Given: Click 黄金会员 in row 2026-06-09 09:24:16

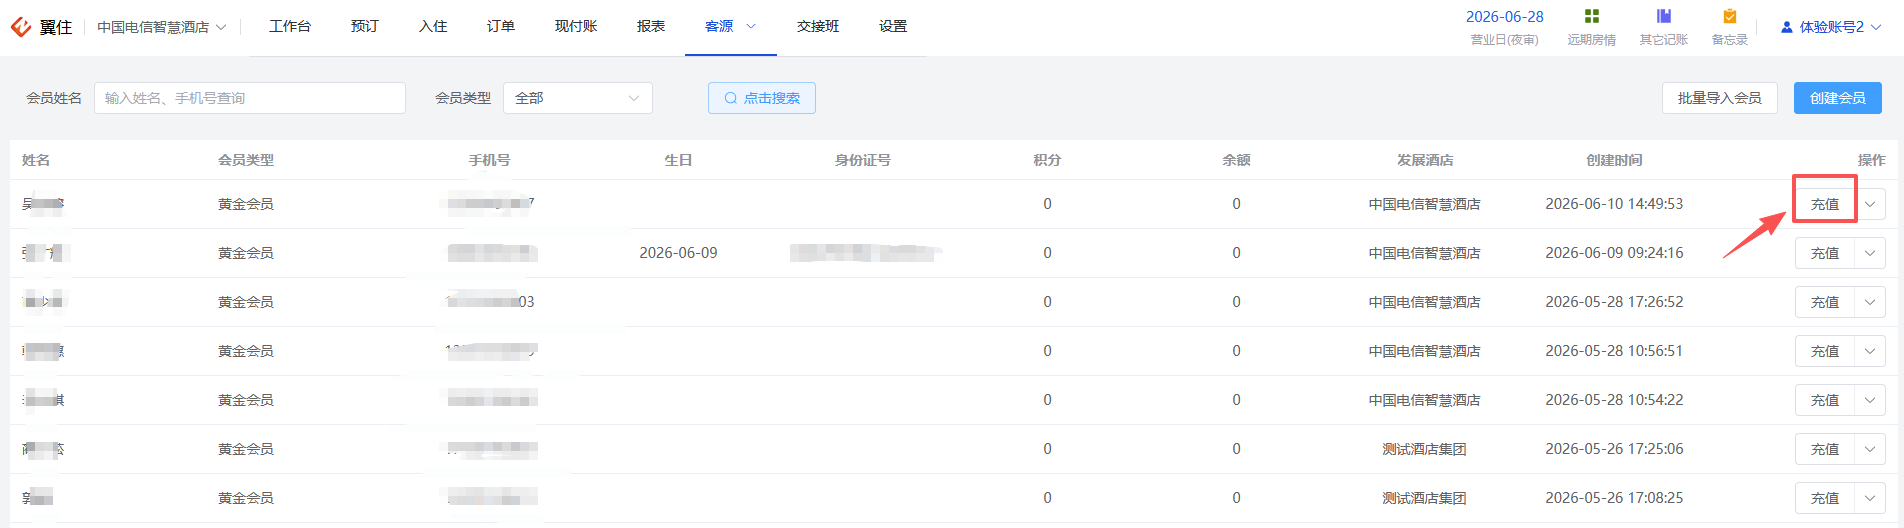Looking at the screenshot, I should [246, 253].
